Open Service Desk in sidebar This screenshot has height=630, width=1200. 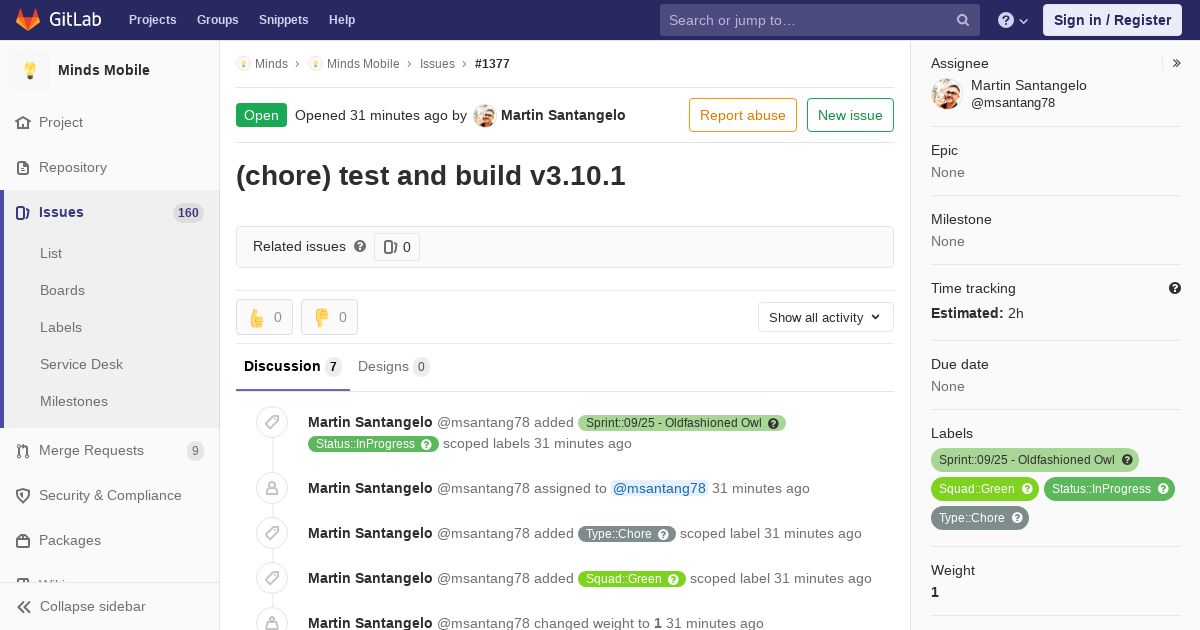click(81, 364)
